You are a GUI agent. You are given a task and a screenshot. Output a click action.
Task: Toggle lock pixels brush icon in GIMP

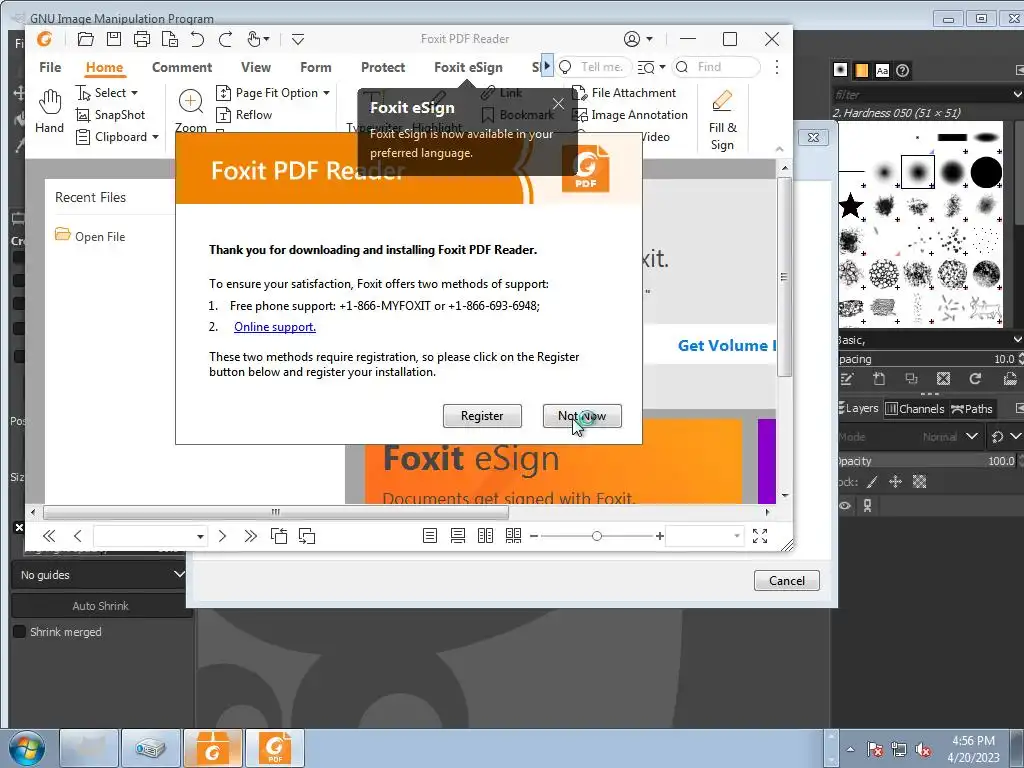pyautogui.click(x=872, y=482)
